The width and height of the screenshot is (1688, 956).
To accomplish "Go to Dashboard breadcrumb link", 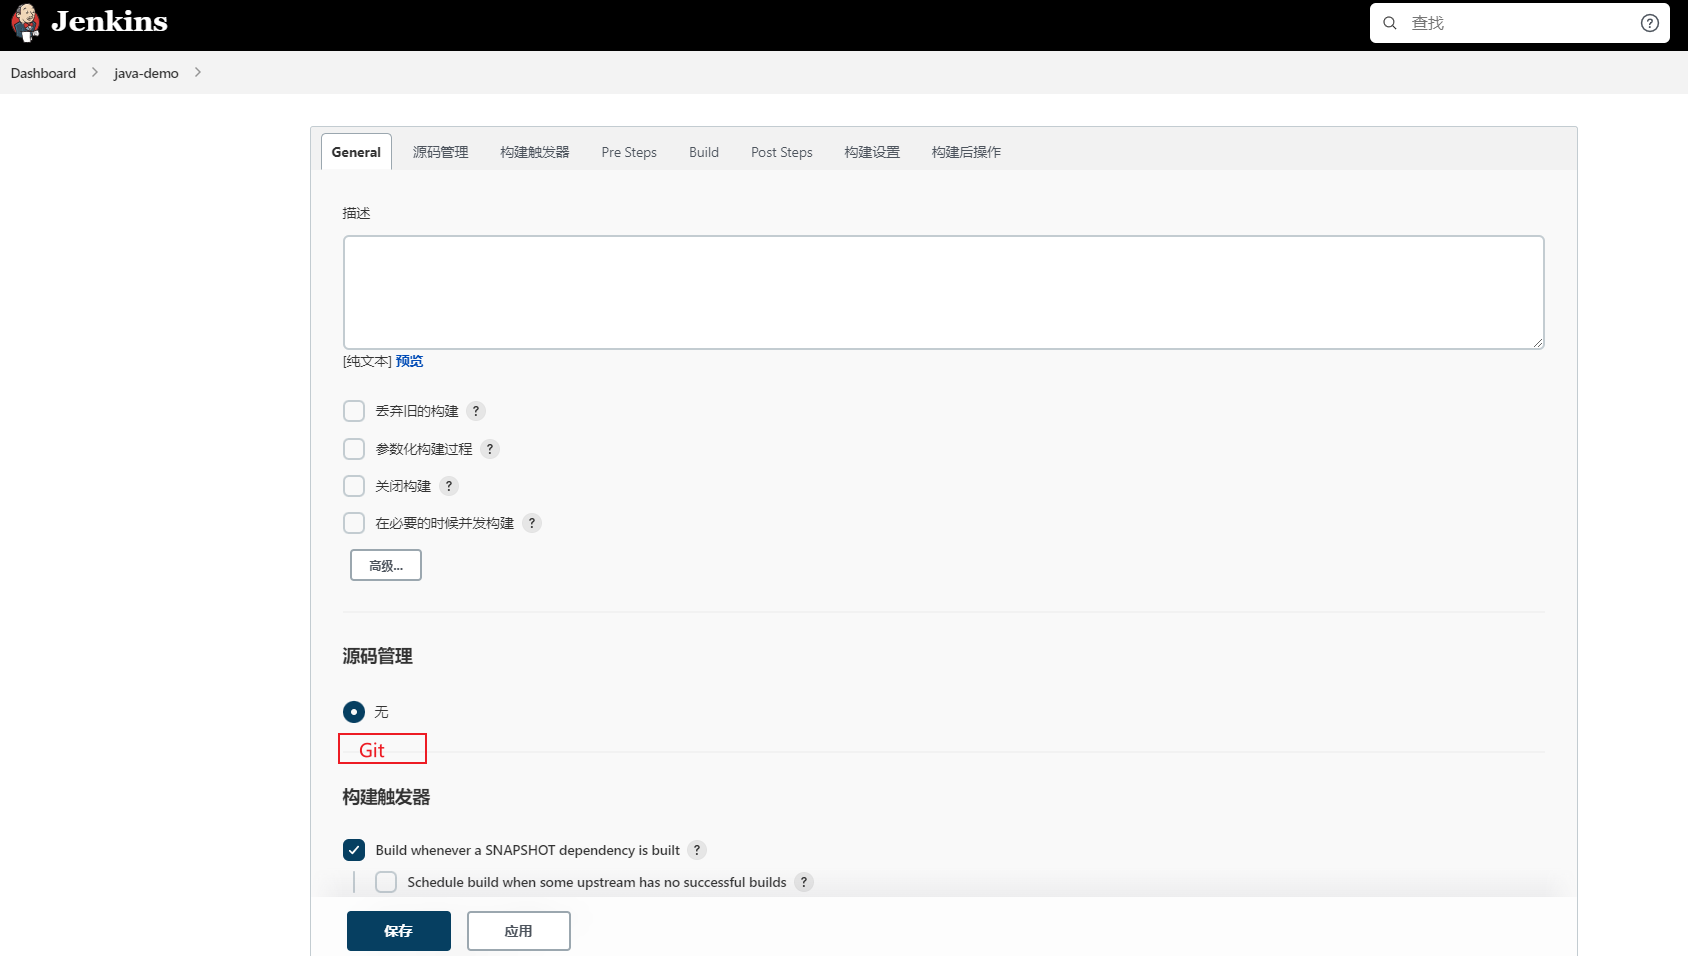I will [43, 73].
